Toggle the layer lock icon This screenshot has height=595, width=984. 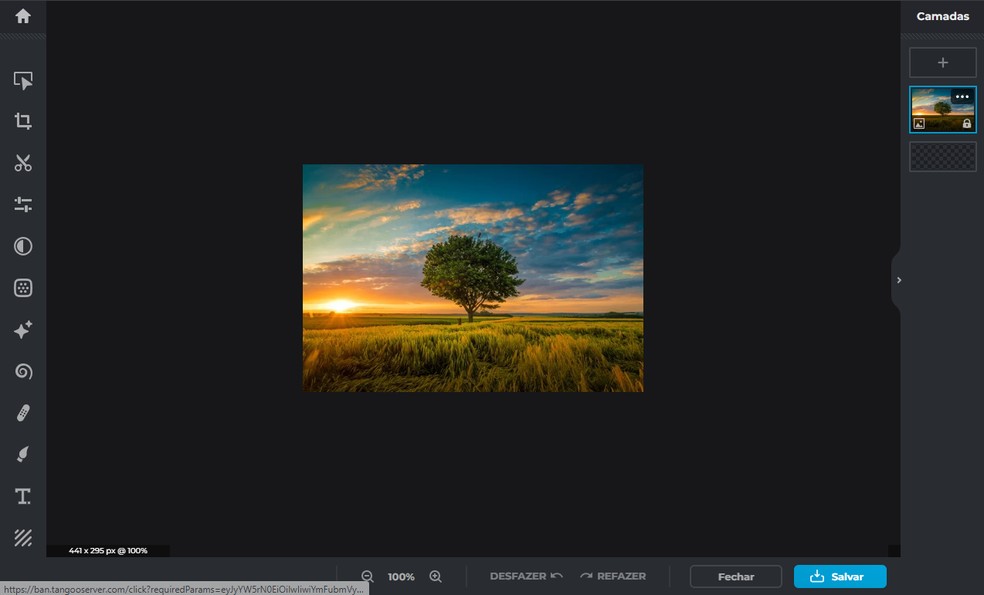[x=966, y=124]
